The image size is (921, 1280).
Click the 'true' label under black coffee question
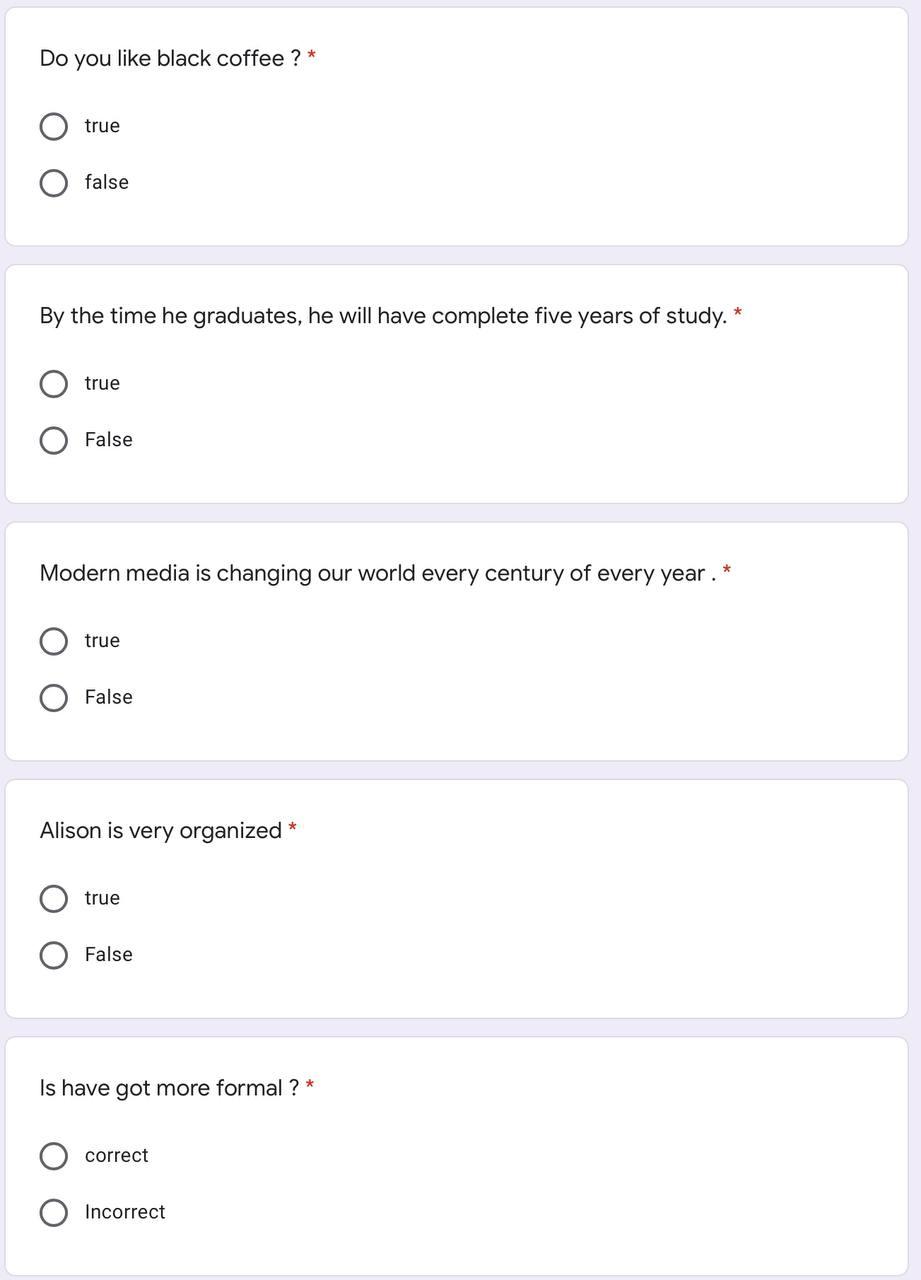[x=102, y=126]
